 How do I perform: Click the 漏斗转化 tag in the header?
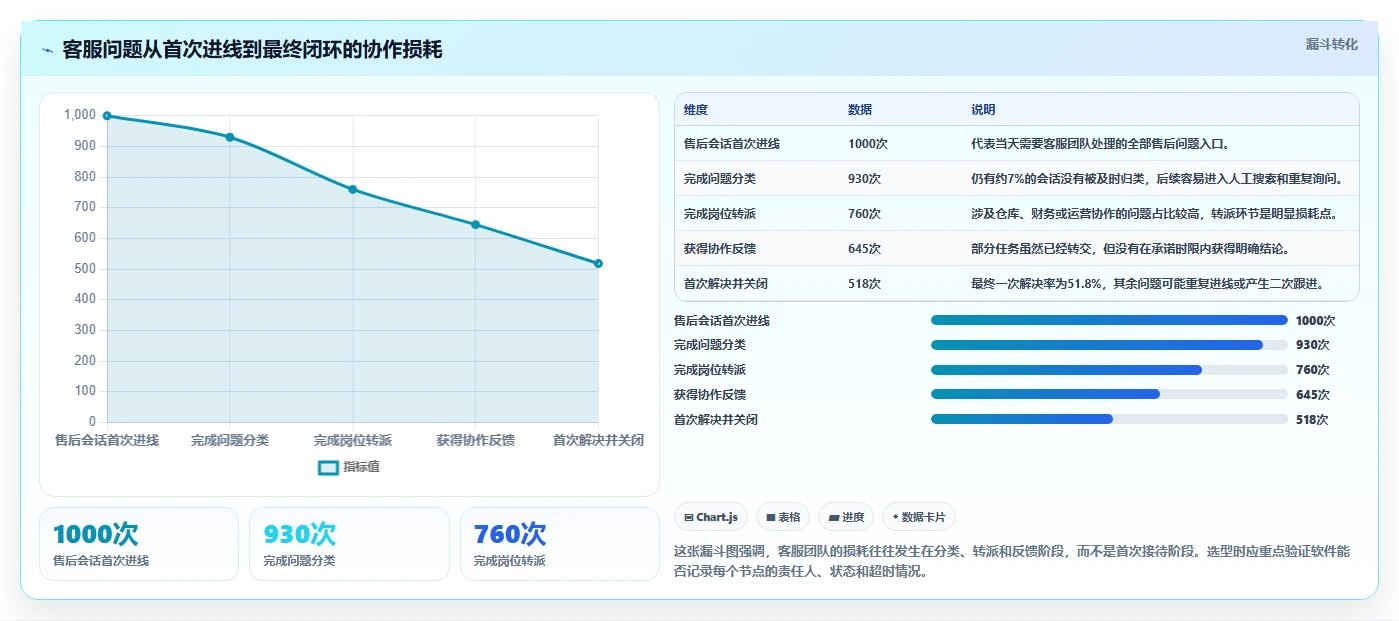1331,44
